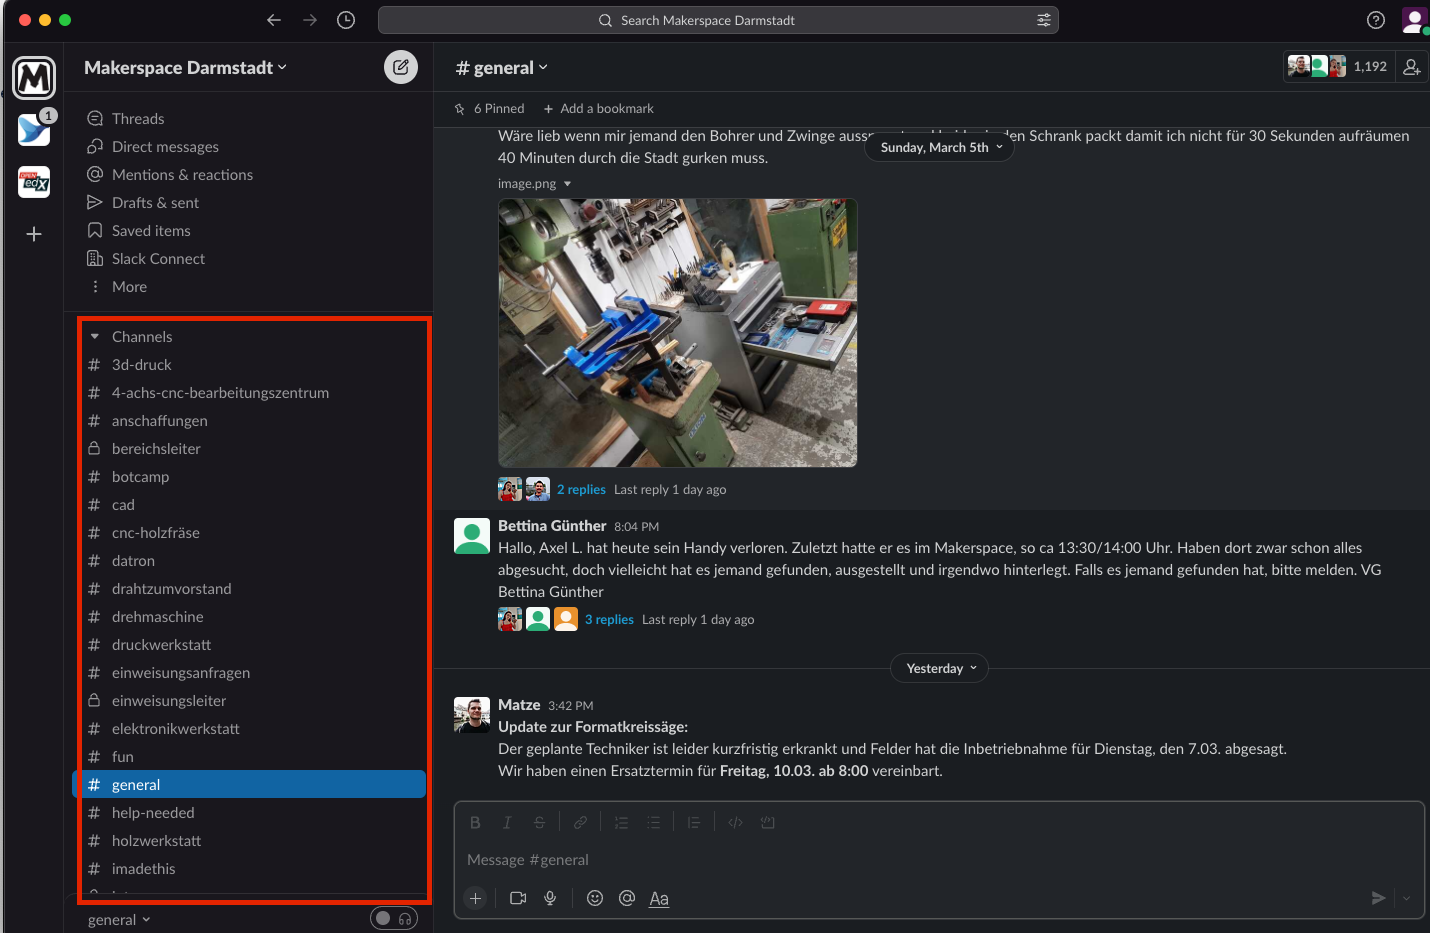This screenshot has width=1430, height=933.
Task: Click the search filter sliders icon
Action: (1044, 20)
